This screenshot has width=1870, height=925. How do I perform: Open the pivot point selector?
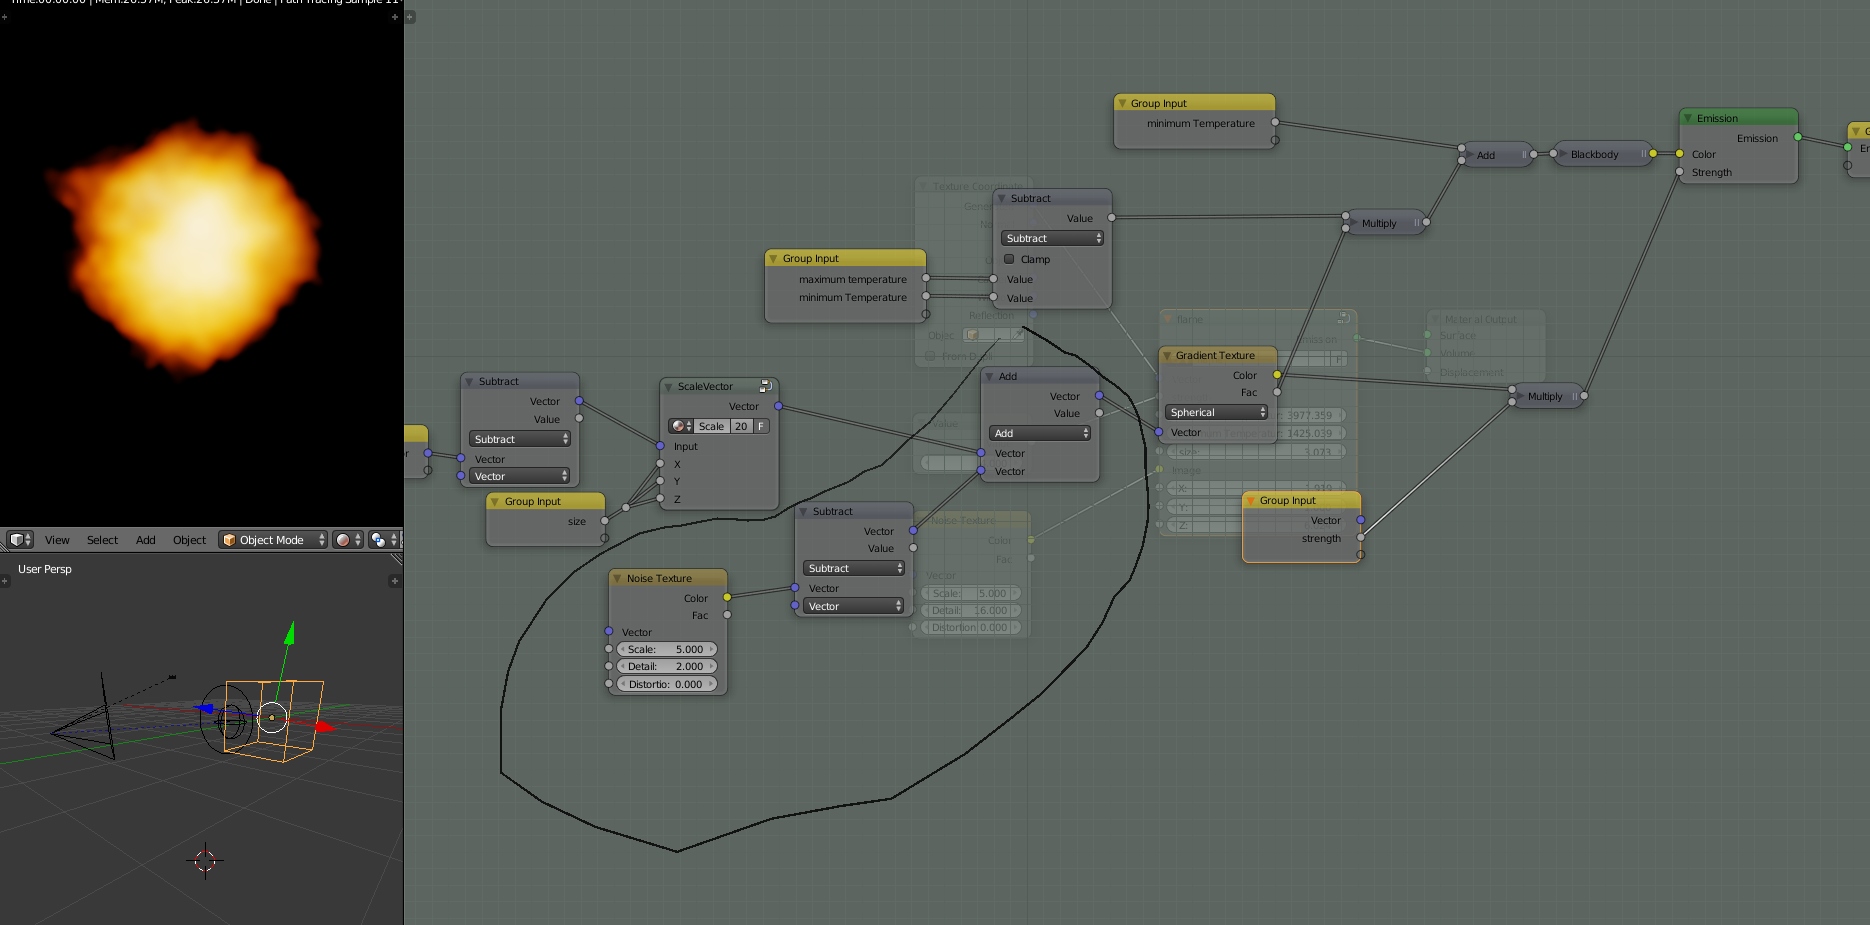point(384,540)
